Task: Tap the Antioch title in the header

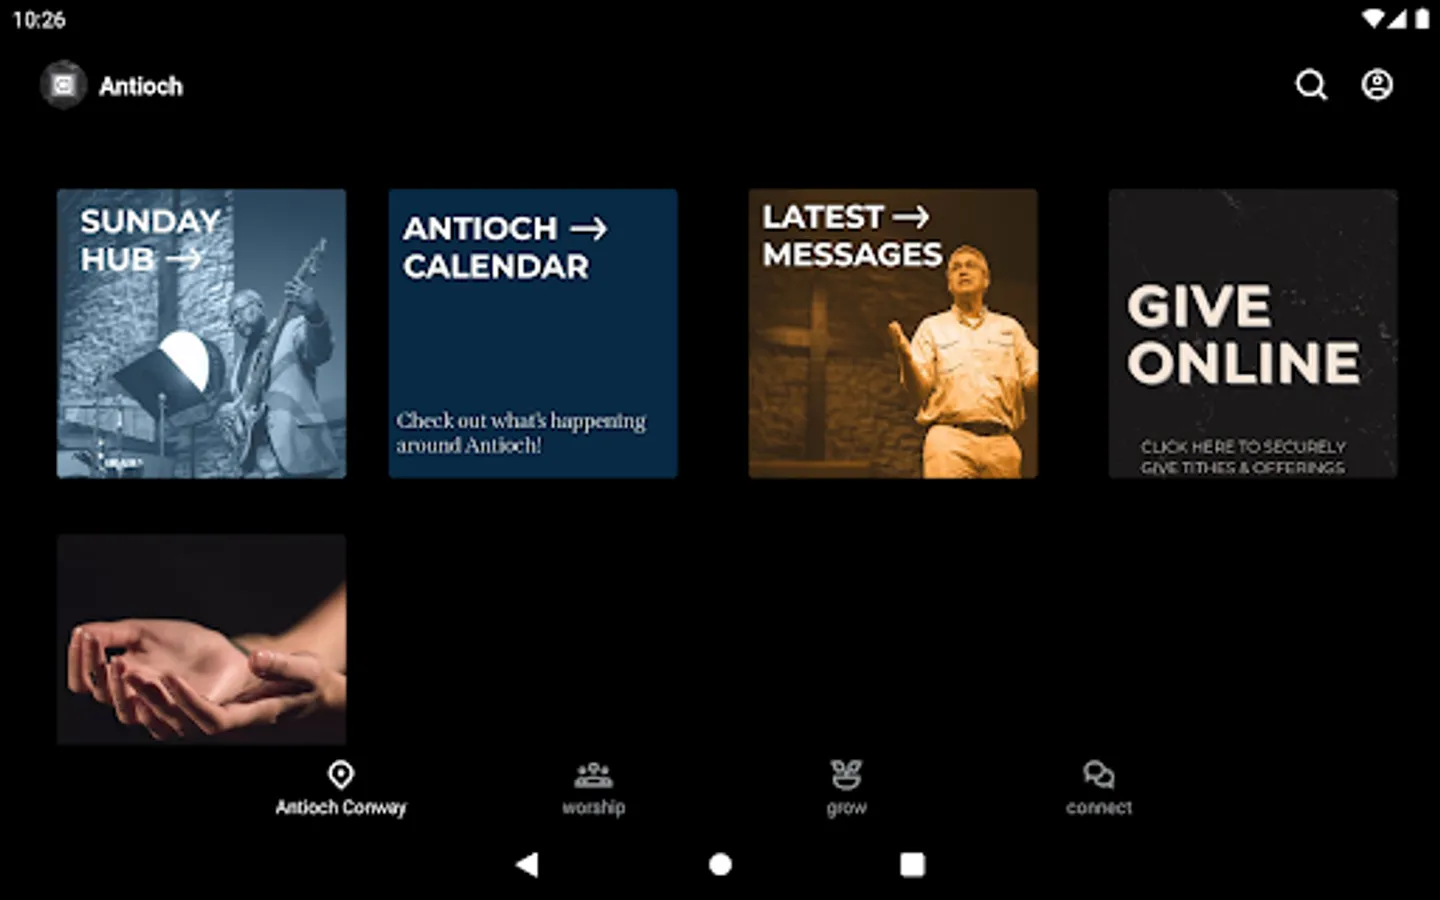Action: pos(141,86)
